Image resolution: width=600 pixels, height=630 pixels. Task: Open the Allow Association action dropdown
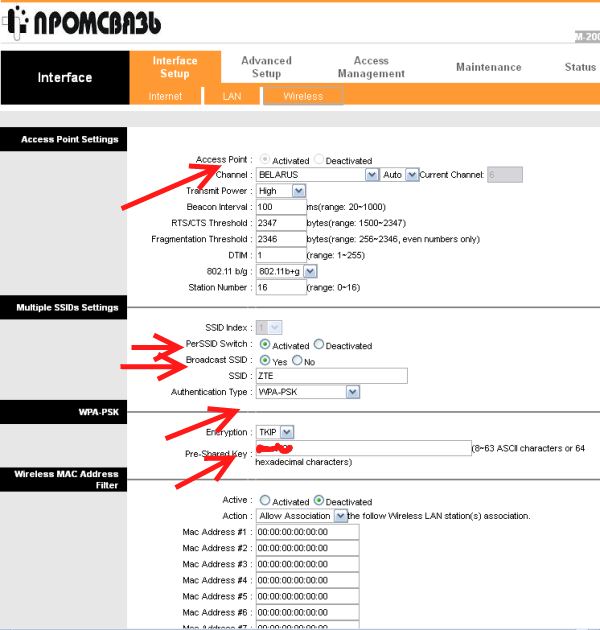(301, 516)
